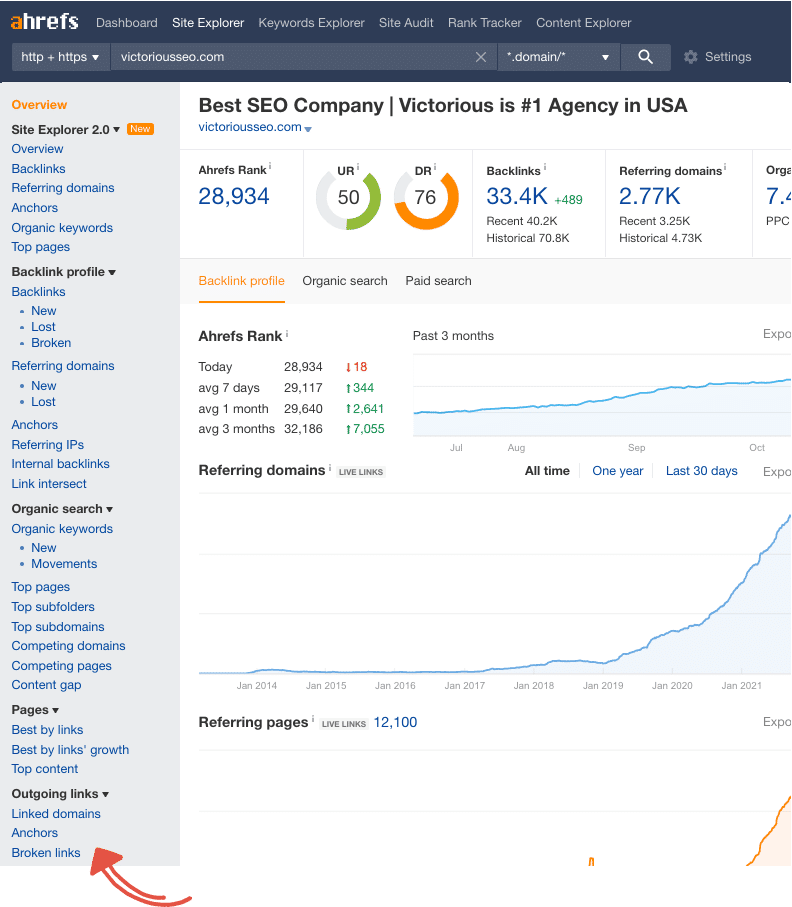Image resolution: width=792 pixels, height=907 pixels.
Task: Click Ahrefs Rank value 28,934 in header
Action: pos(234,197)
